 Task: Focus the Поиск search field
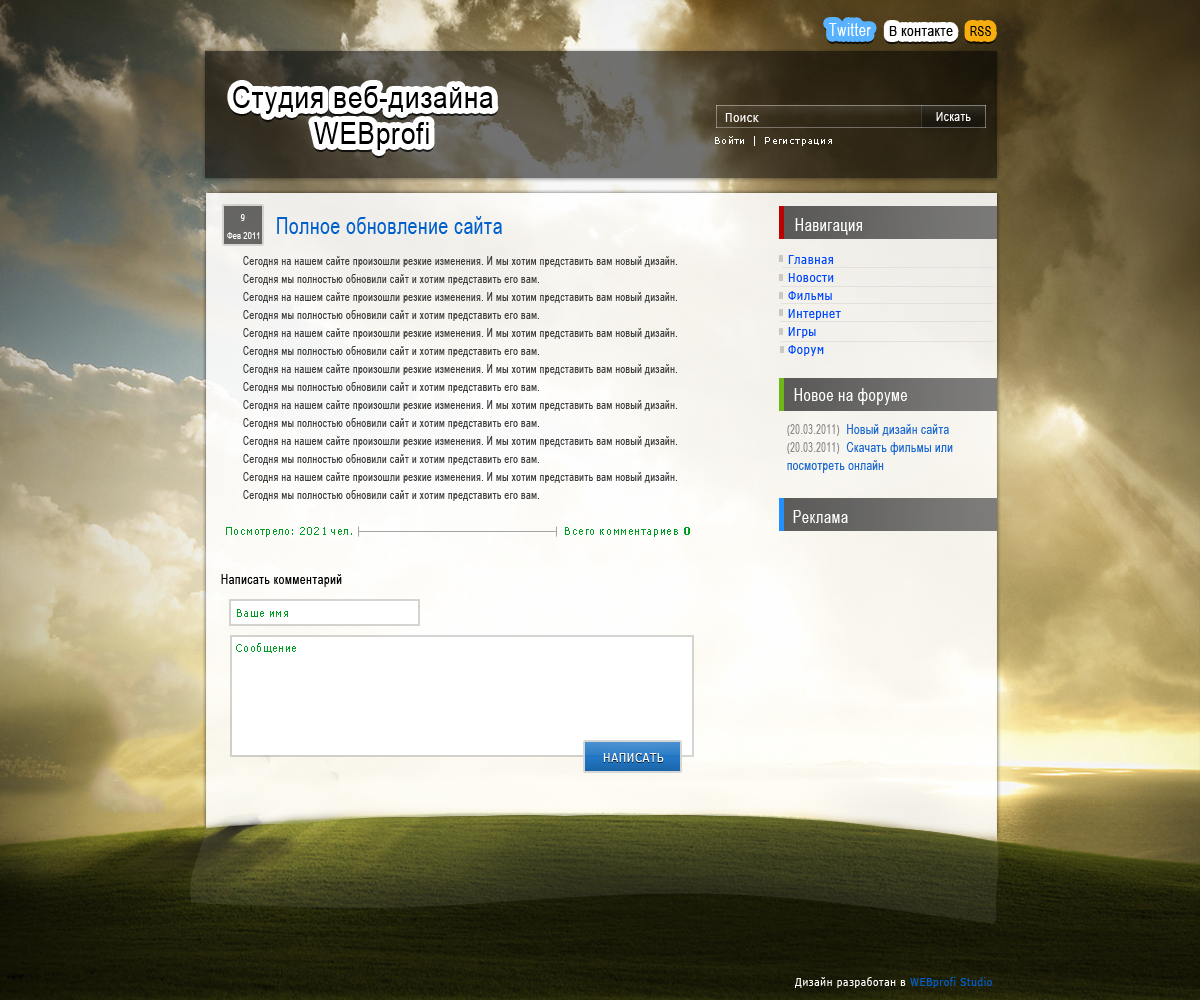[819, 117]
